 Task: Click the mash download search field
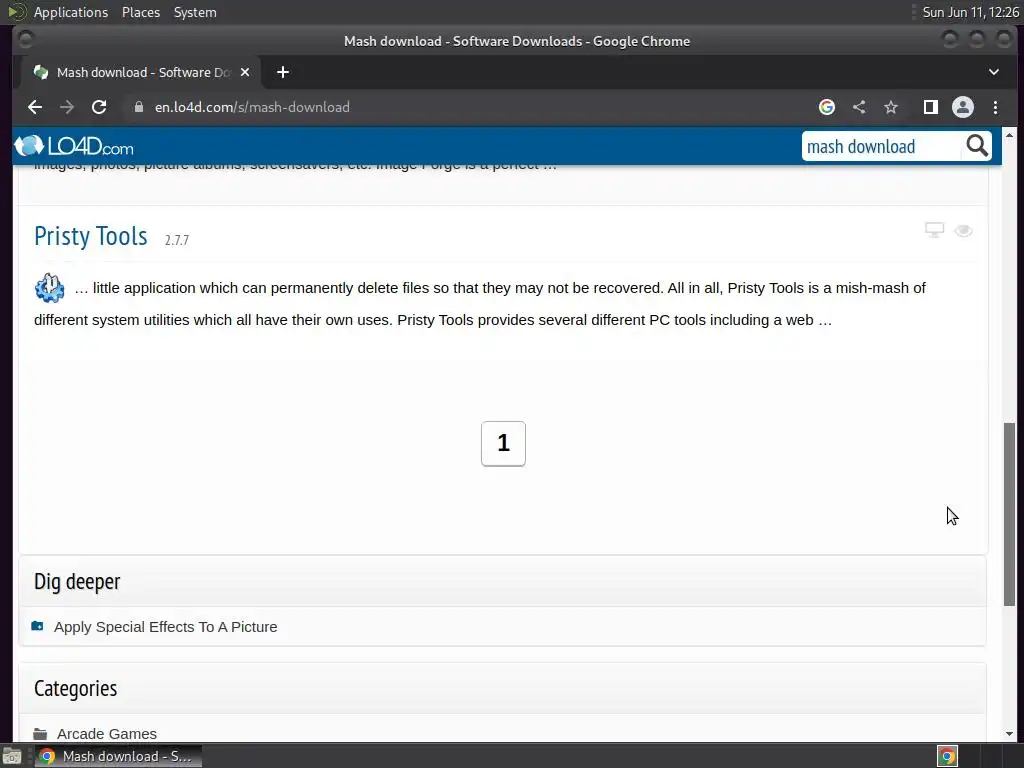pos(882,146)
